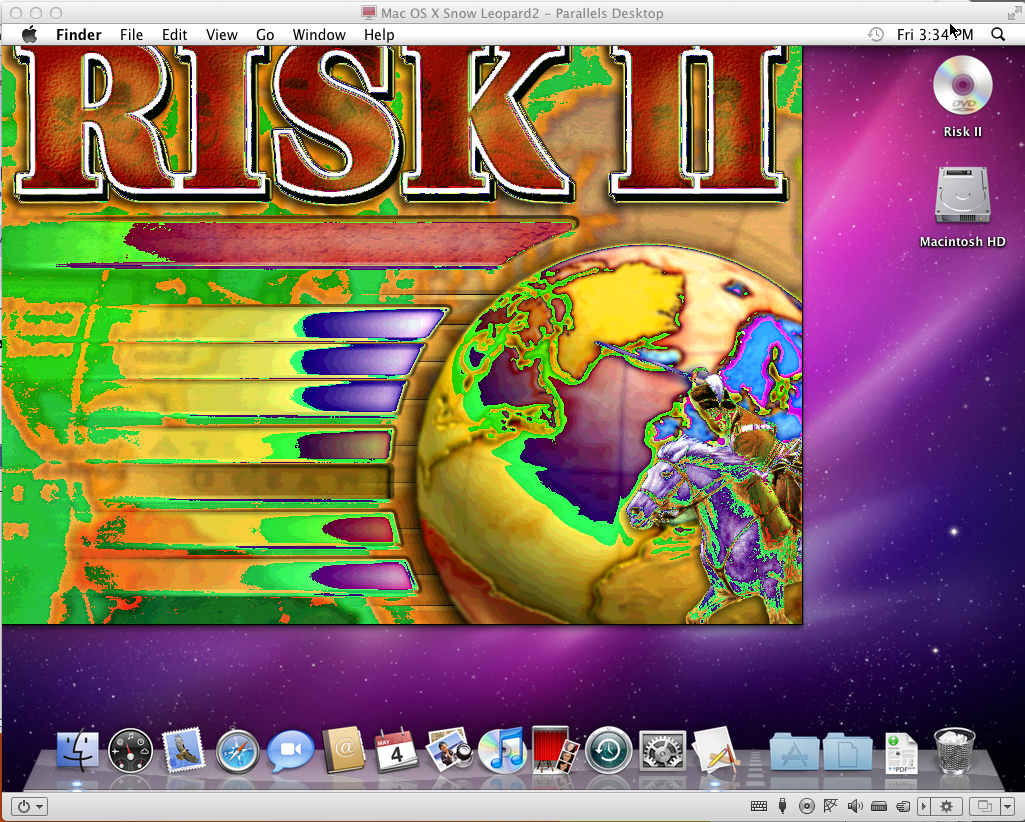Click the Parallels CD/DVD drive status icon

tap(807, 806)
